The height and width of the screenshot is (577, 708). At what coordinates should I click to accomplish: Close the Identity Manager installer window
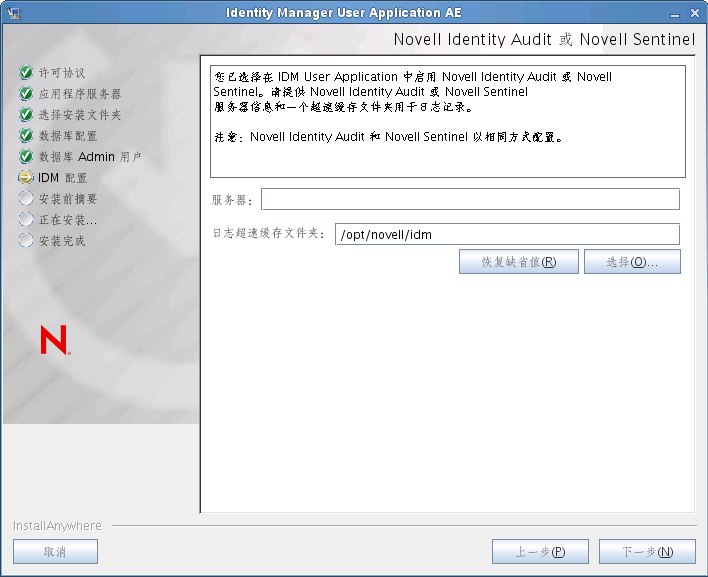pyautogui.click(x=695, y=13)
